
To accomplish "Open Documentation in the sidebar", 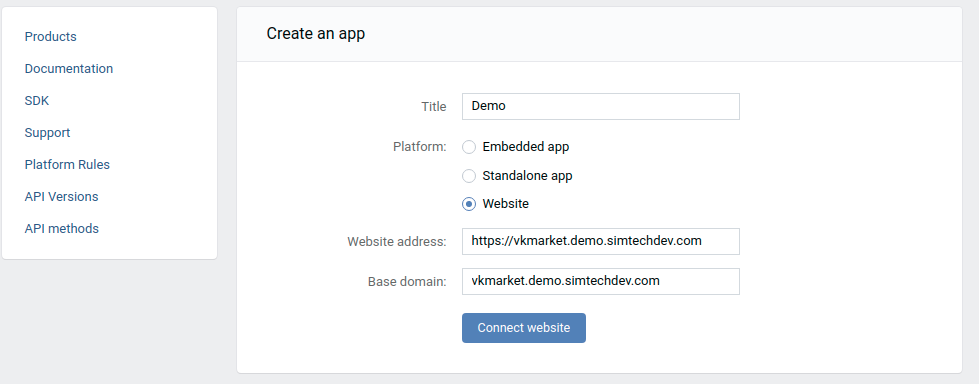I will pos(69,69).
